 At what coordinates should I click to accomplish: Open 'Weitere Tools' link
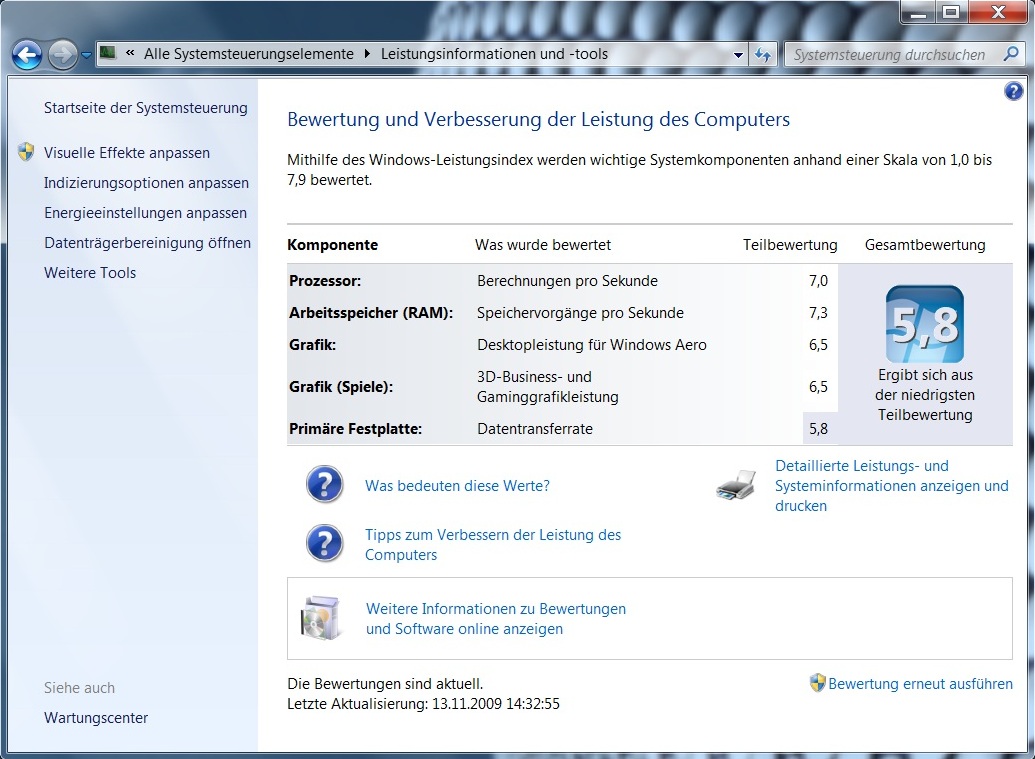[x=90, y=273]
